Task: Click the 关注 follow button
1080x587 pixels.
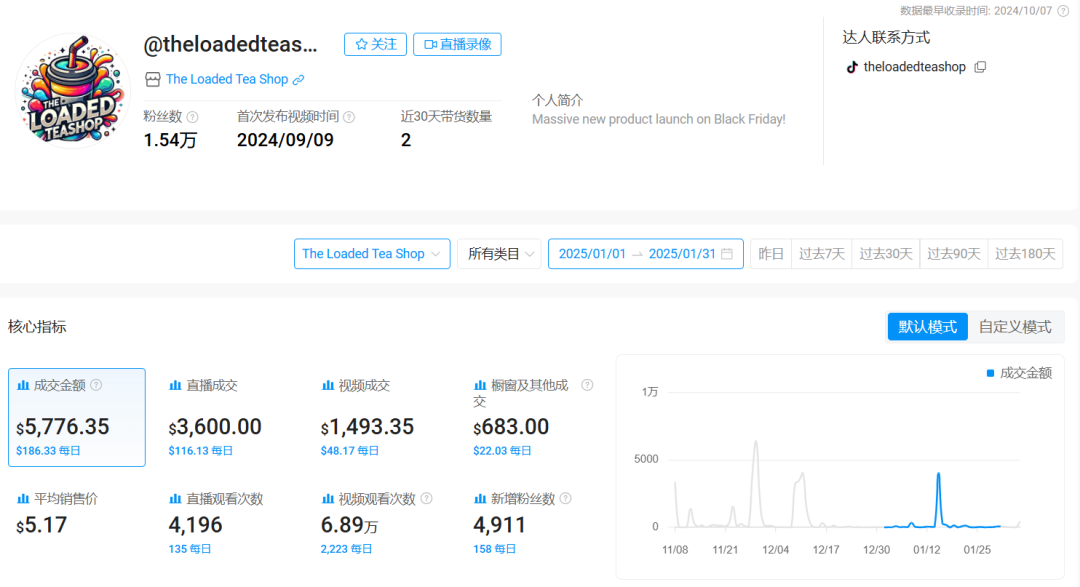Action: pyautogui.click(x=375, y=44)
